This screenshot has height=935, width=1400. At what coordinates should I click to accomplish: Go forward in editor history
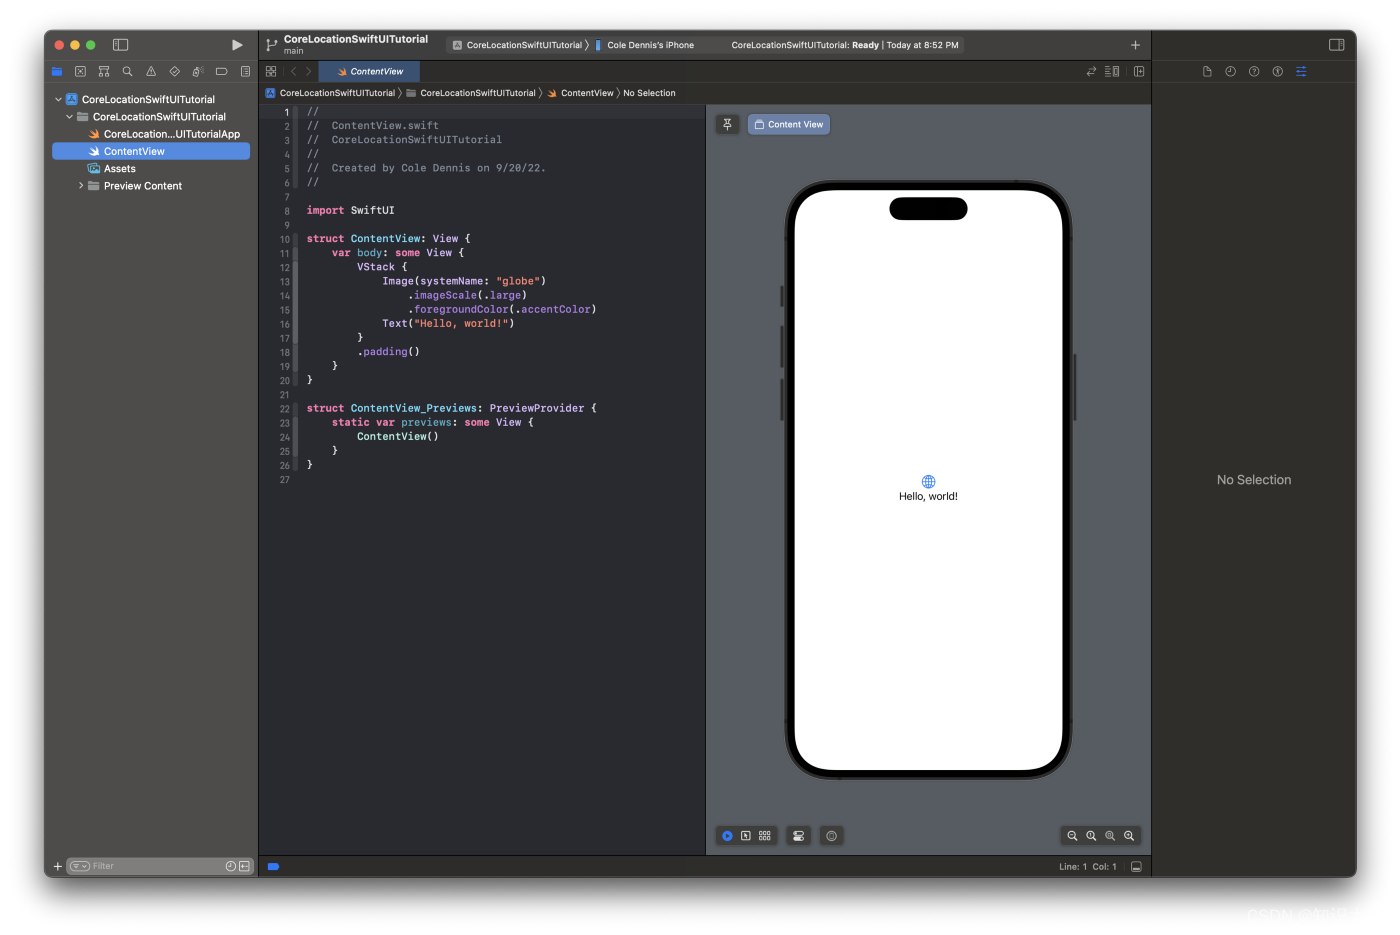[x=308, y=72]
